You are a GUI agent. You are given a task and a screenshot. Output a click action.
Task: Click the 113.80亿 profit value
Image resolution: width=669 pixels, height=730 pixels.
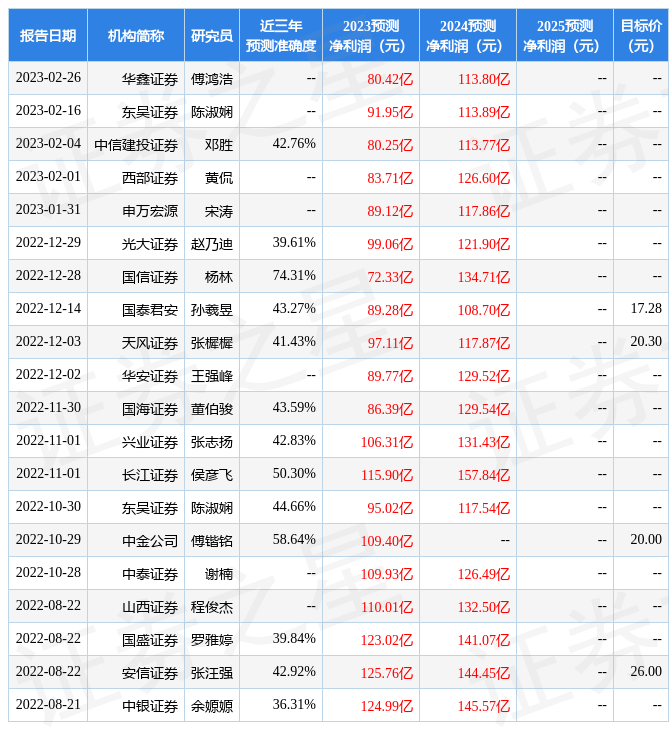click(484, 79)
